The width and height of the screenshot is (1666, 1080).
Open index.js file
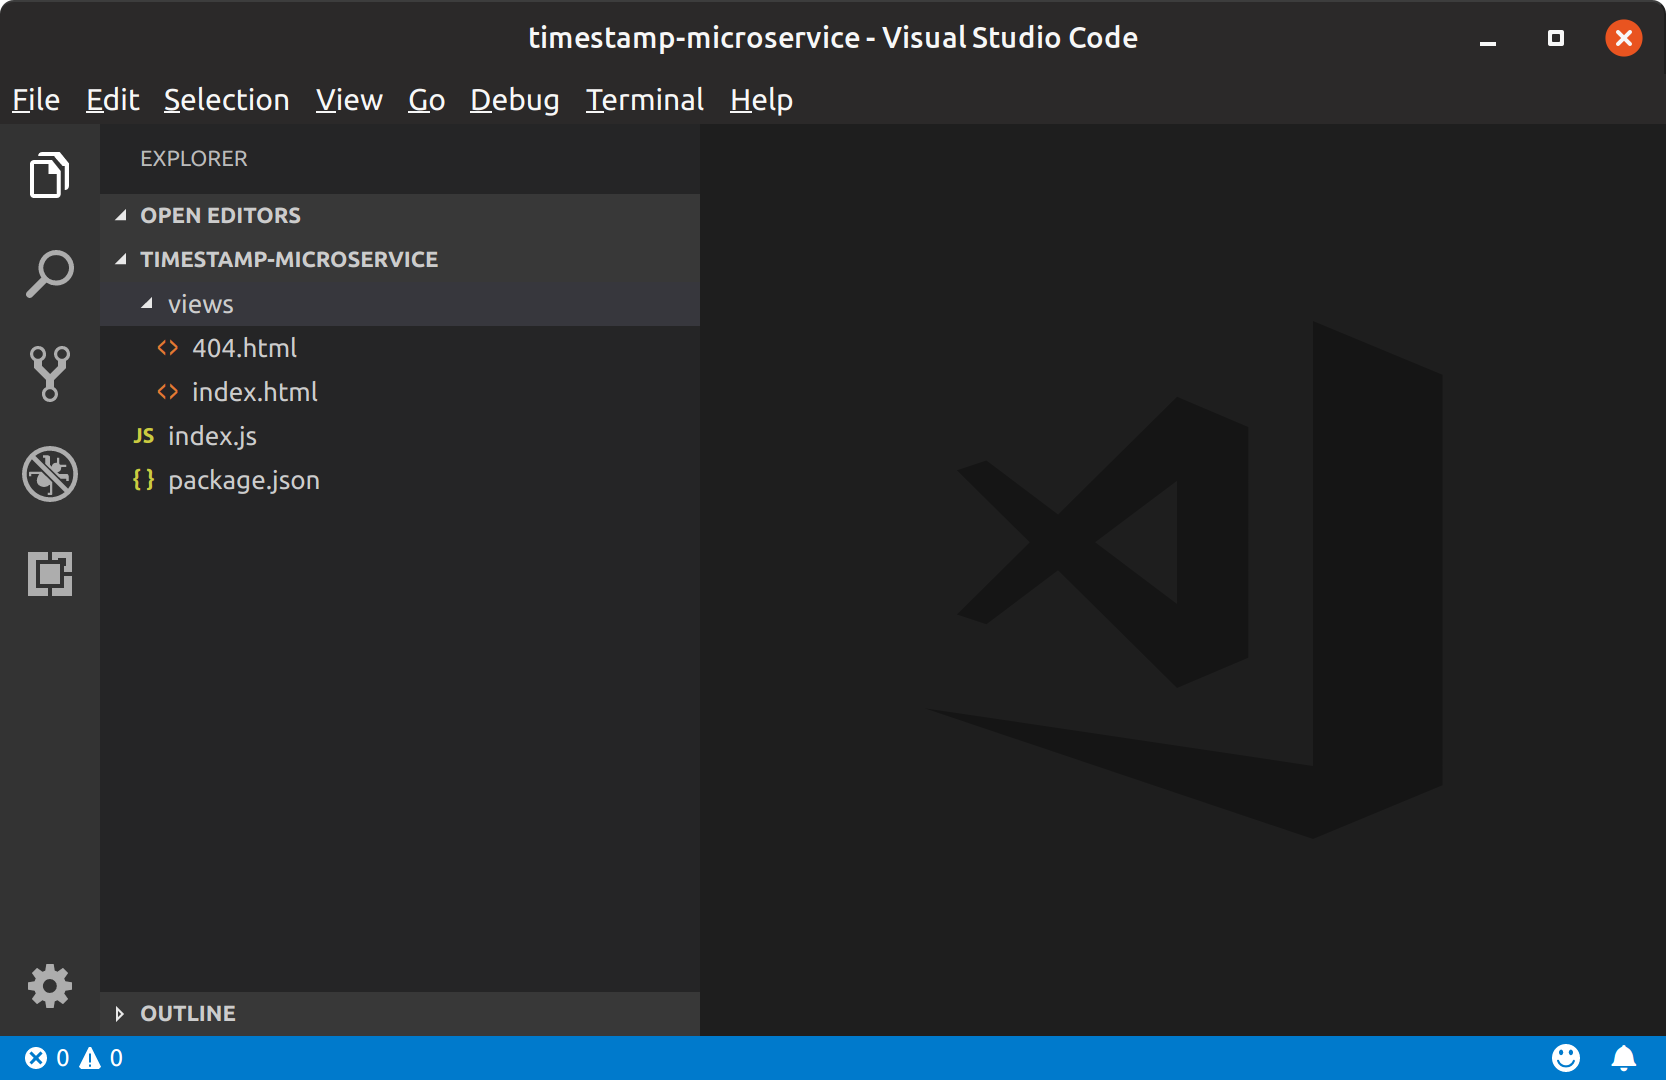(212, 436)
